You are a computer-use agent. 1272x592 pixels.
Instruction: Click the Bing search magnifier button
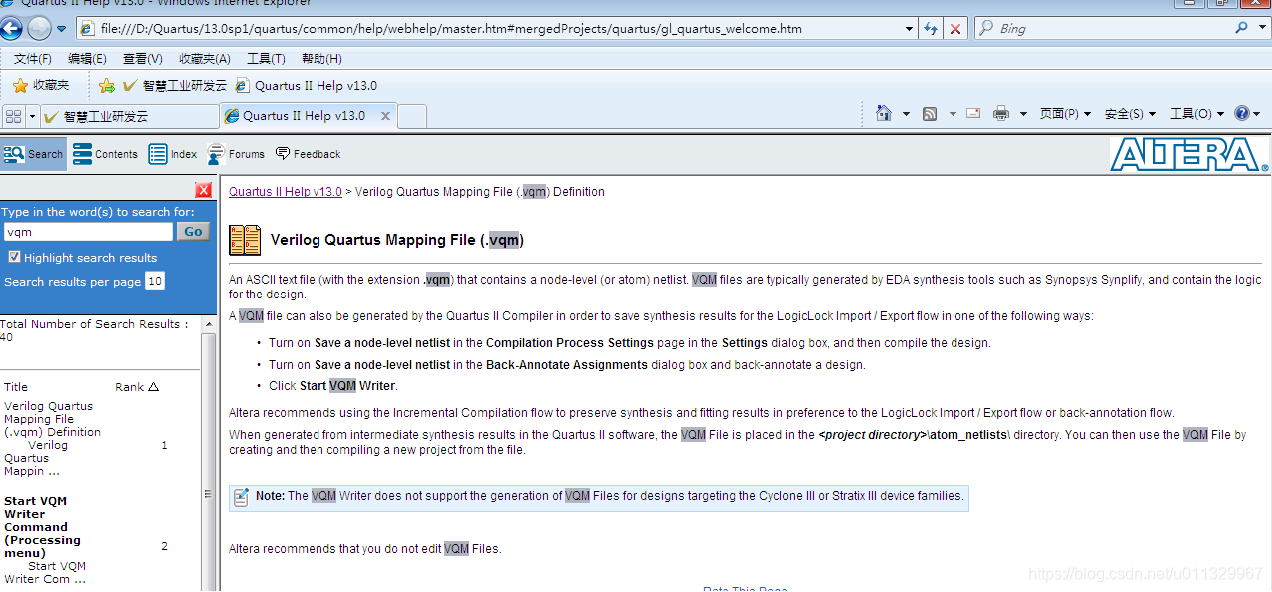coord(1241,29)
